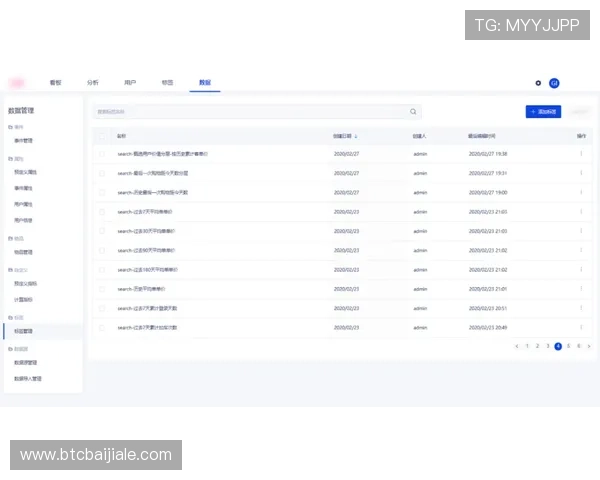Screen dimensions: 600x480
Task: Tick the select-all checkbox in the table header
Action: coord(102,136)
